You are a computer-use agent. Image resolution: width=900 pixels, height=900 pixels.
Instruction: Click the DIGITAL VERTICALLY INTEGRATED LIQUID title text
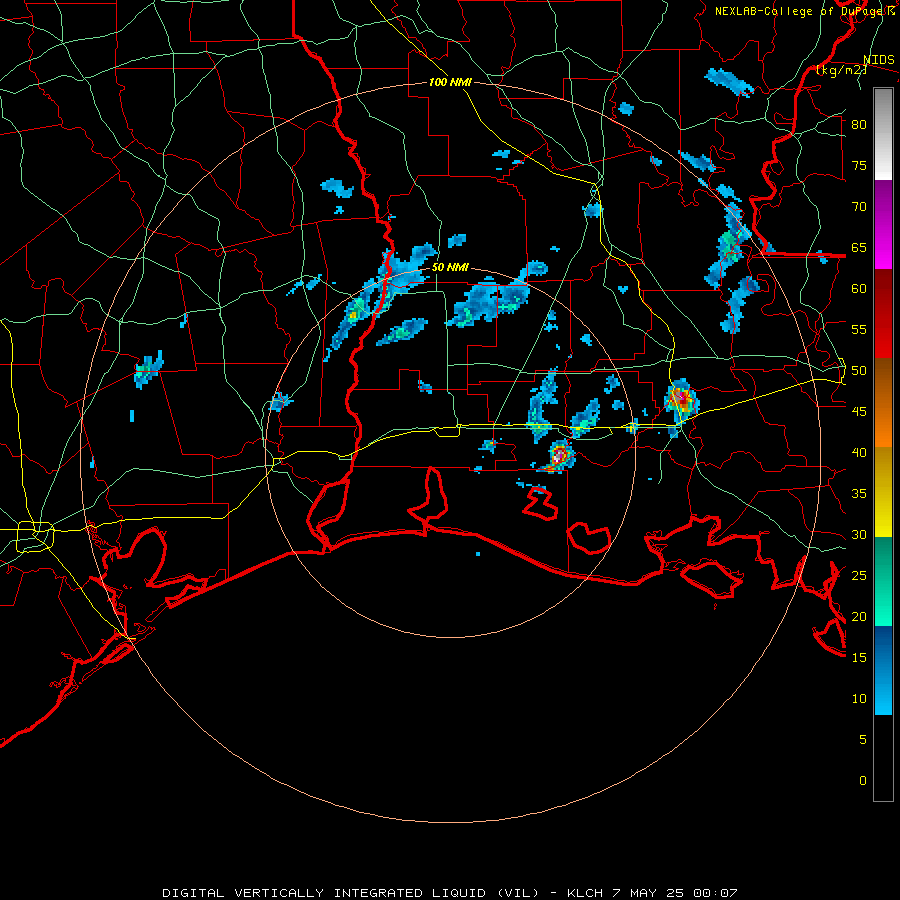click(324, 893)
